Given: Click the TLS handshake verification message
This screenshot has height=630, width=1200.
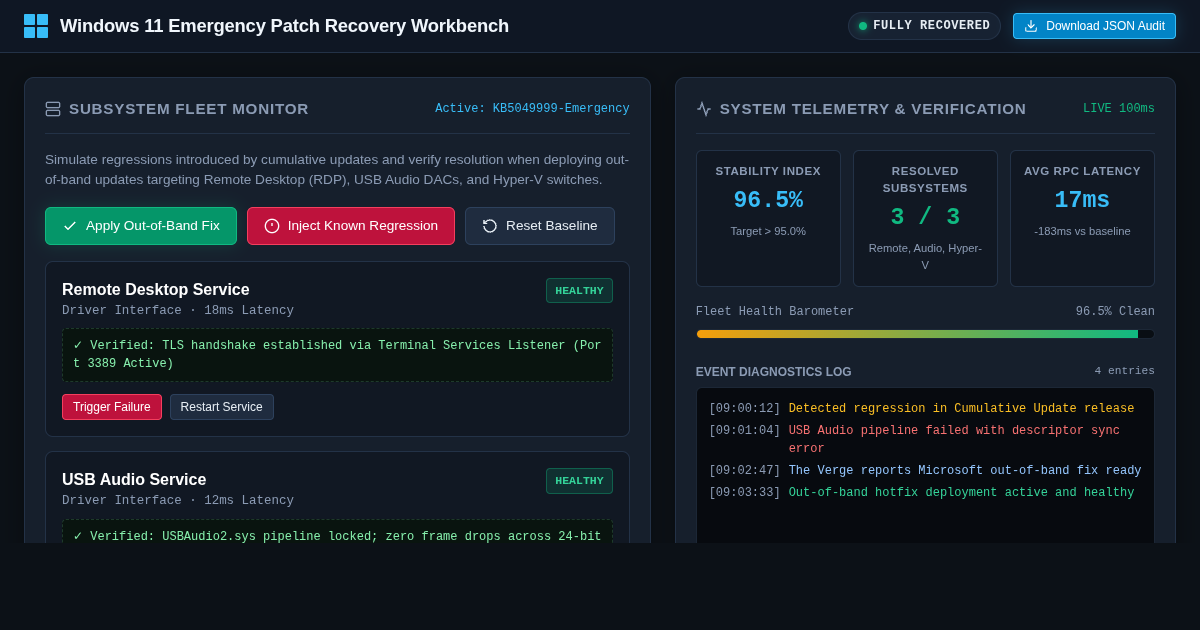Looking at the screenshot, I should coord(337,355).
